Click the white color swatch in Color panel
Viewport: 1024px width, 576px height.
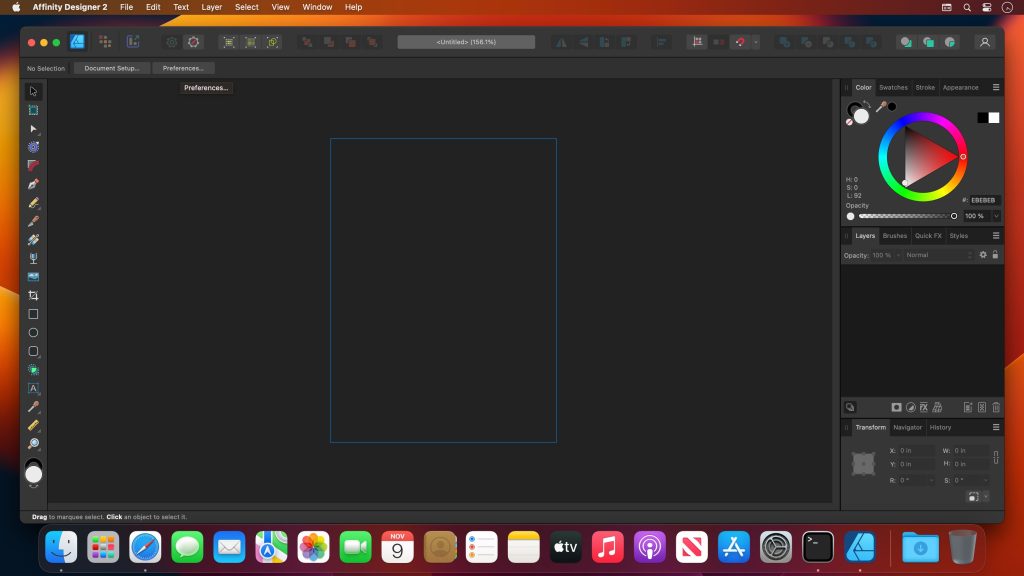click(x=994, y=118)
